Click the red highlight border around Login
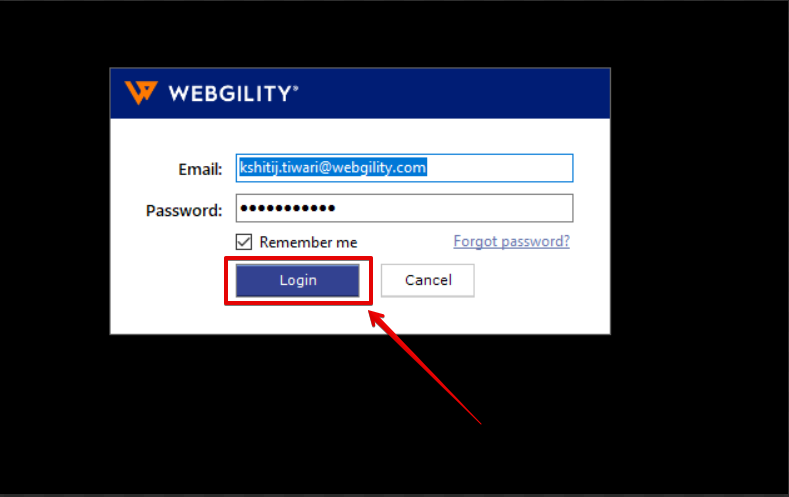The image size is (789, 497). click(x=298, y=259)
